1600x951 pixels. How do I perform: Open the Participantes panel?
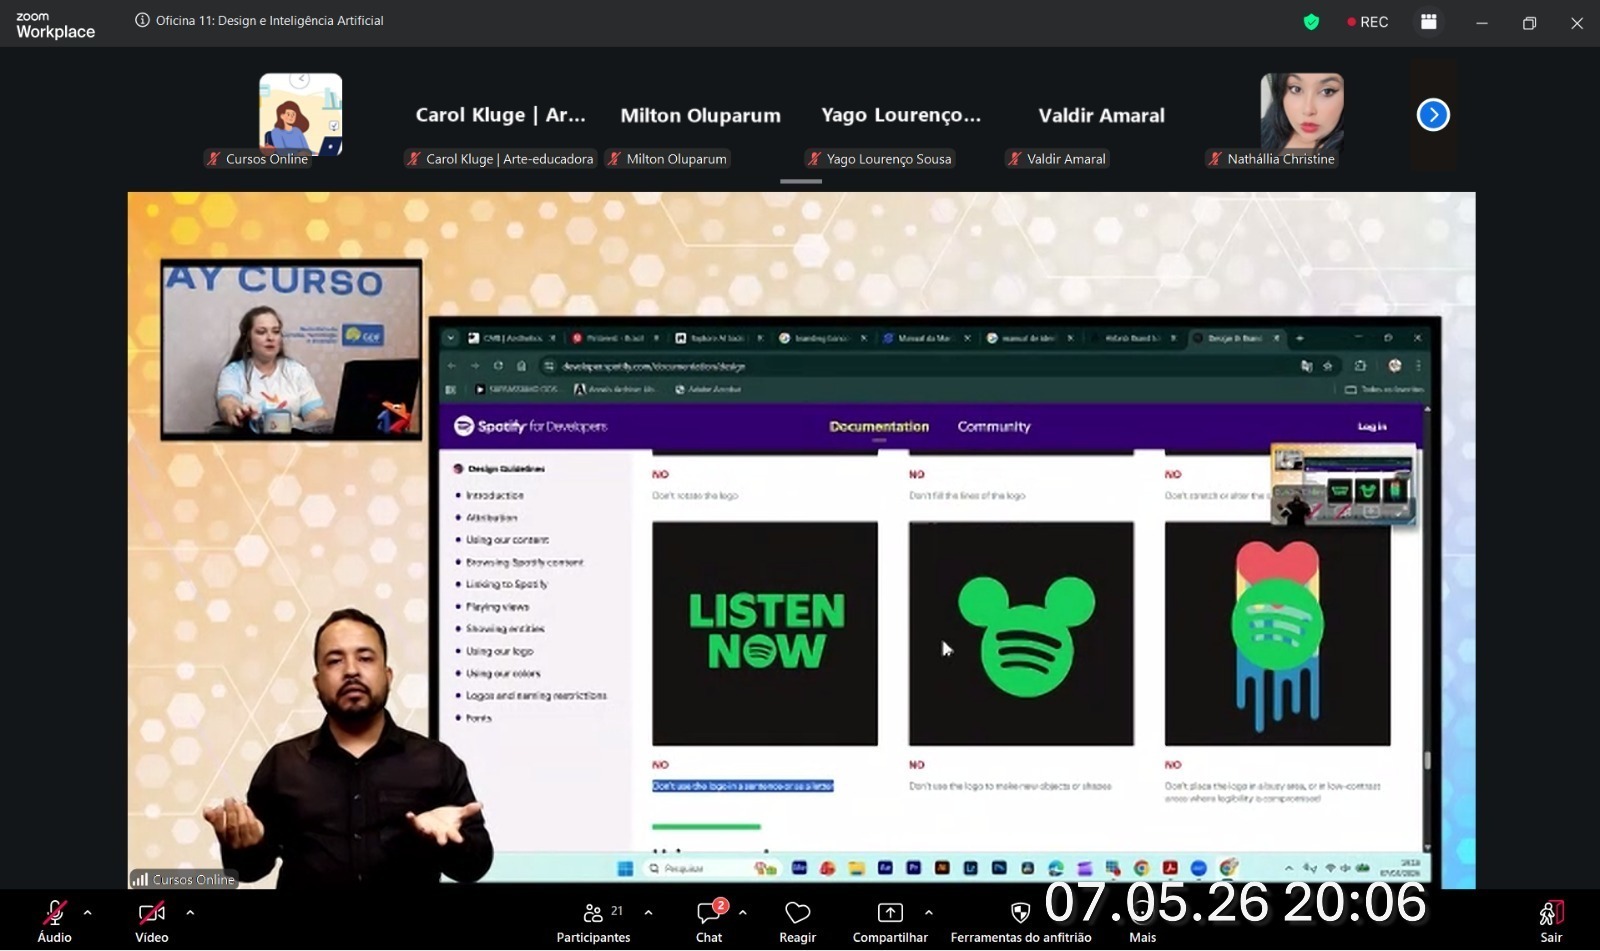[593, 920]
